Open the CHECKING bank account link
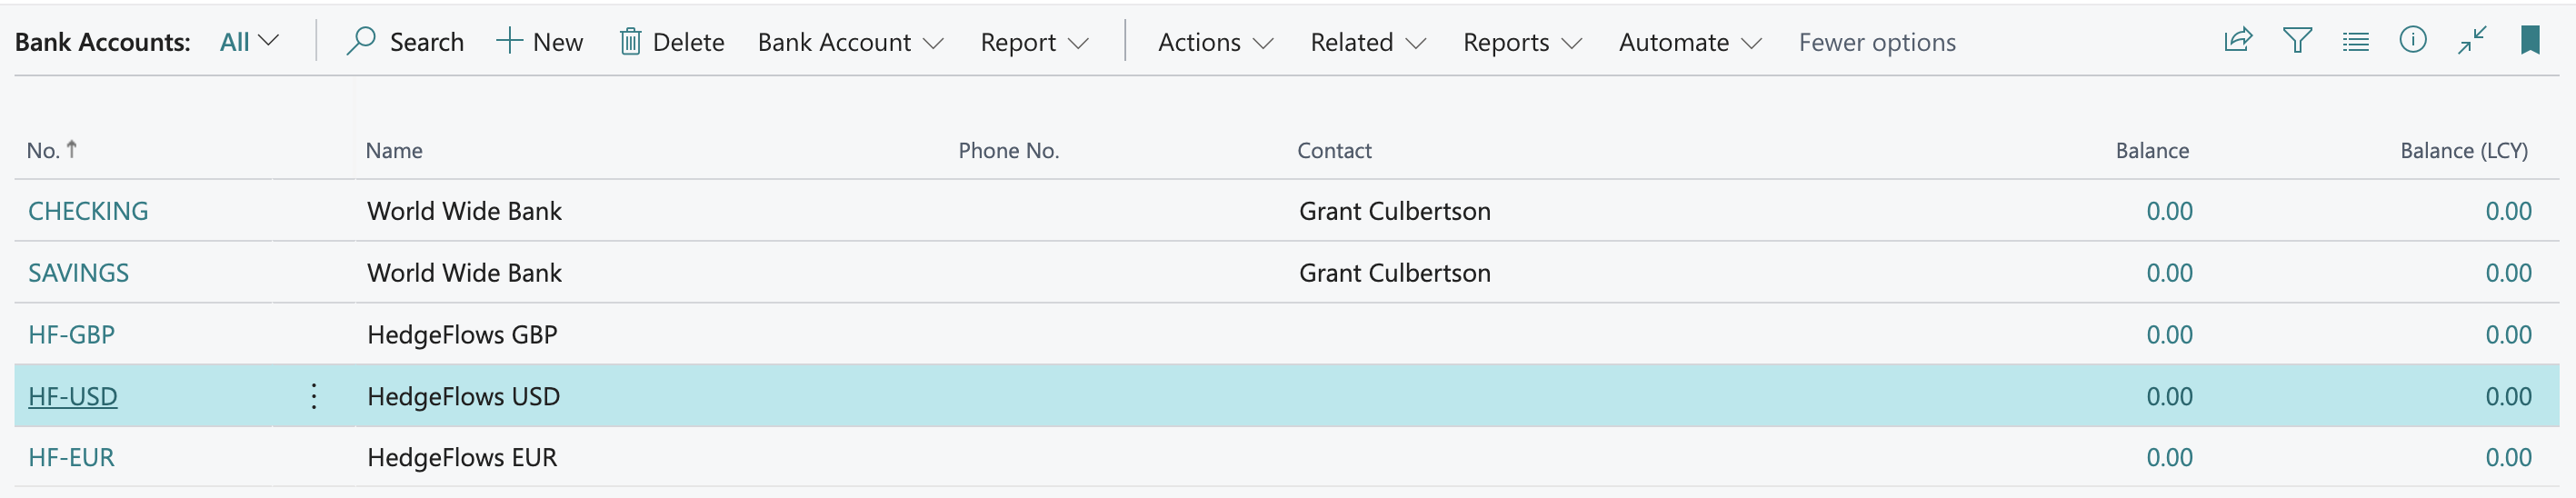 [x=88, y=211]
